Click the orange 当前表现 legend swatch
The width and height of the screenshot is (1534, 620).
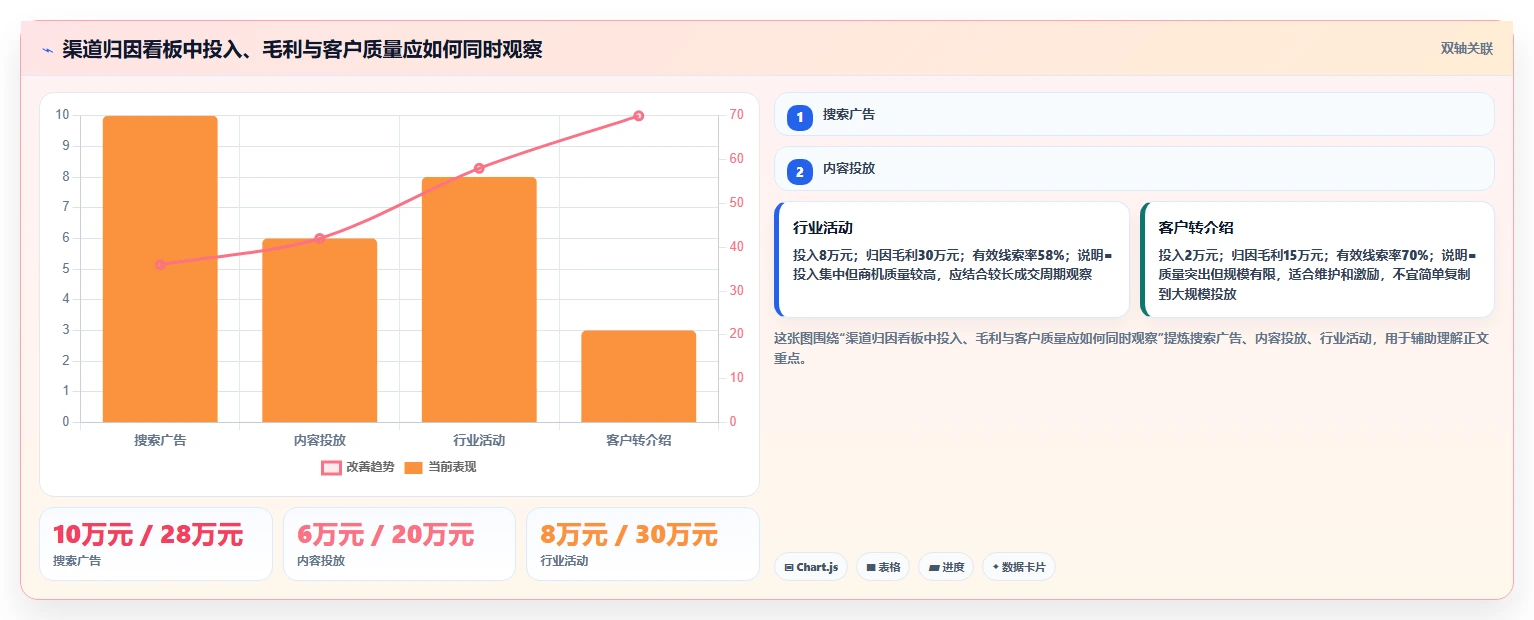point(414,467)
